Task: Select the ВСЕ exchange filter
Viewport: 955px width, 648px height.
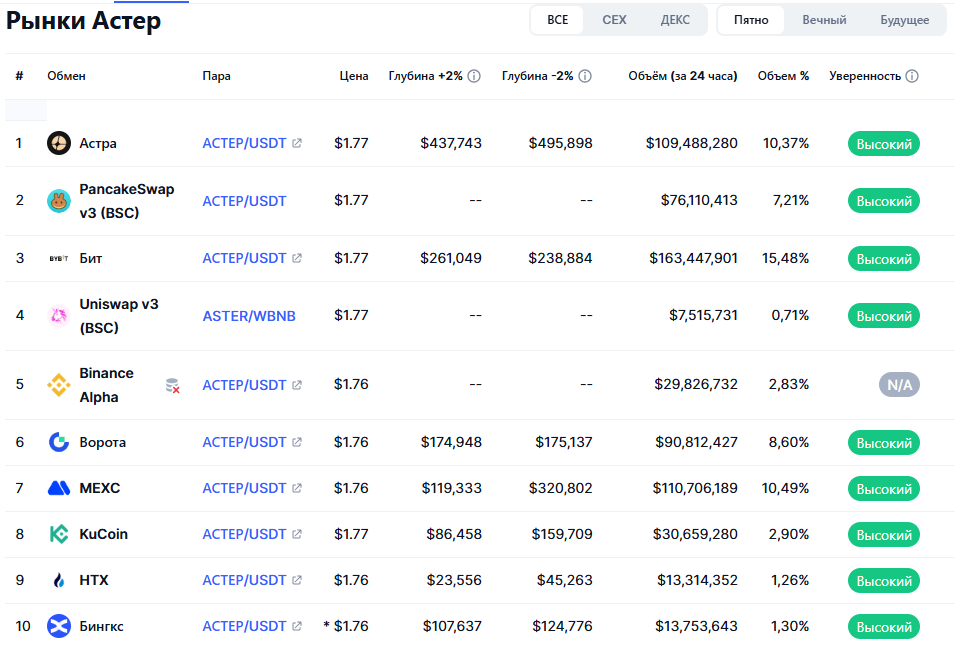Action: click(557, 20)
